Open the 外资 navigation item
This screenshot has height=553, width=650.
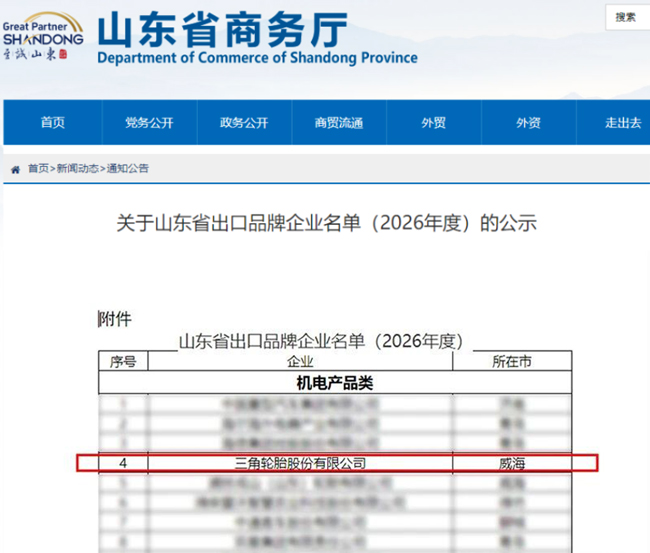point(529,123)
